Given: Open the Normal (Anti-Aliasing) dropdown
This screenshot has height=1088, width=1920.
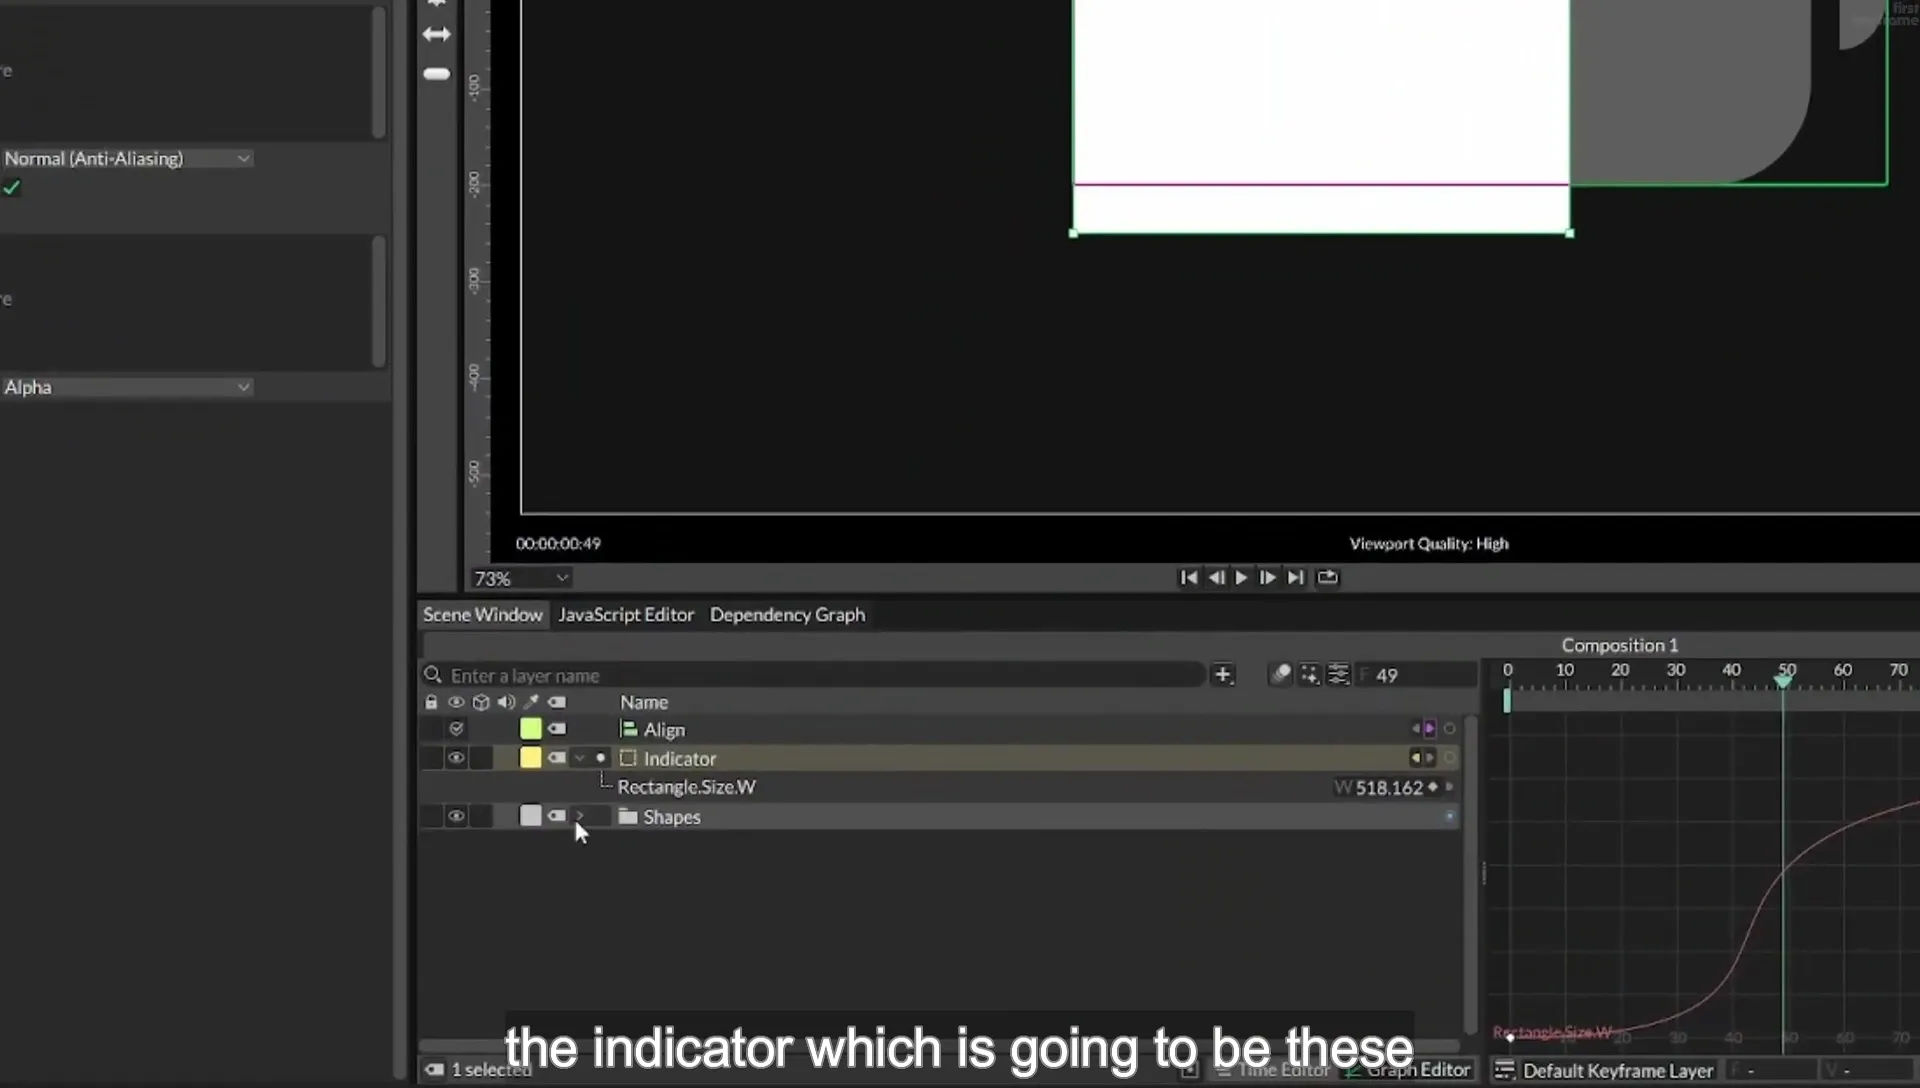Looking at the screenshot, I should click(126, 159).
